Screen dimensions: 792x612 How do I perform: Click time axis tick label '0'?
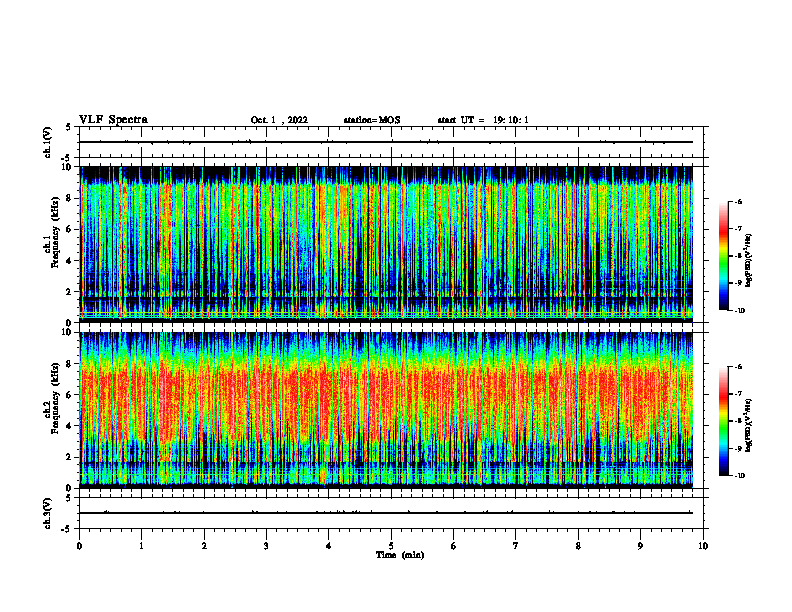[79, 546]
